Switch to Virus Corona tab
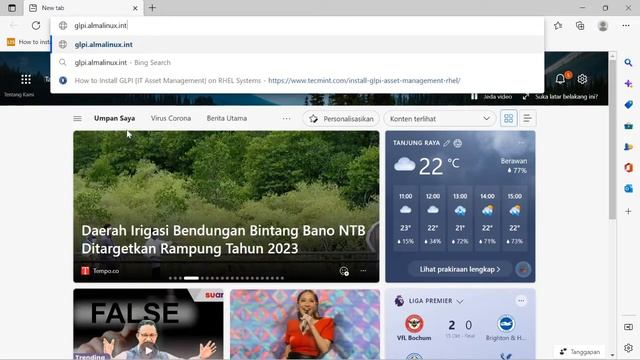The width and height of the screenshot is (640, 360). (171, 118)
